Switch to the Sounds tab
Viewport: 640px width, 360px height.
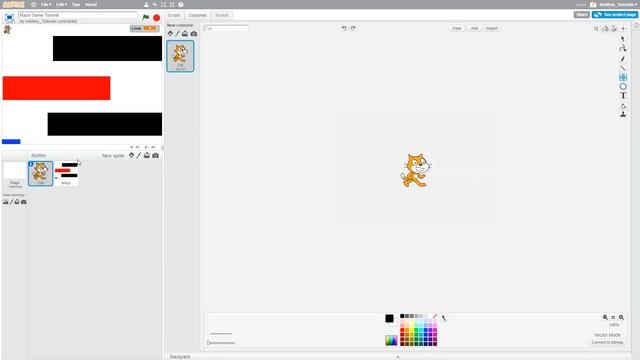(x=222, y=15)
